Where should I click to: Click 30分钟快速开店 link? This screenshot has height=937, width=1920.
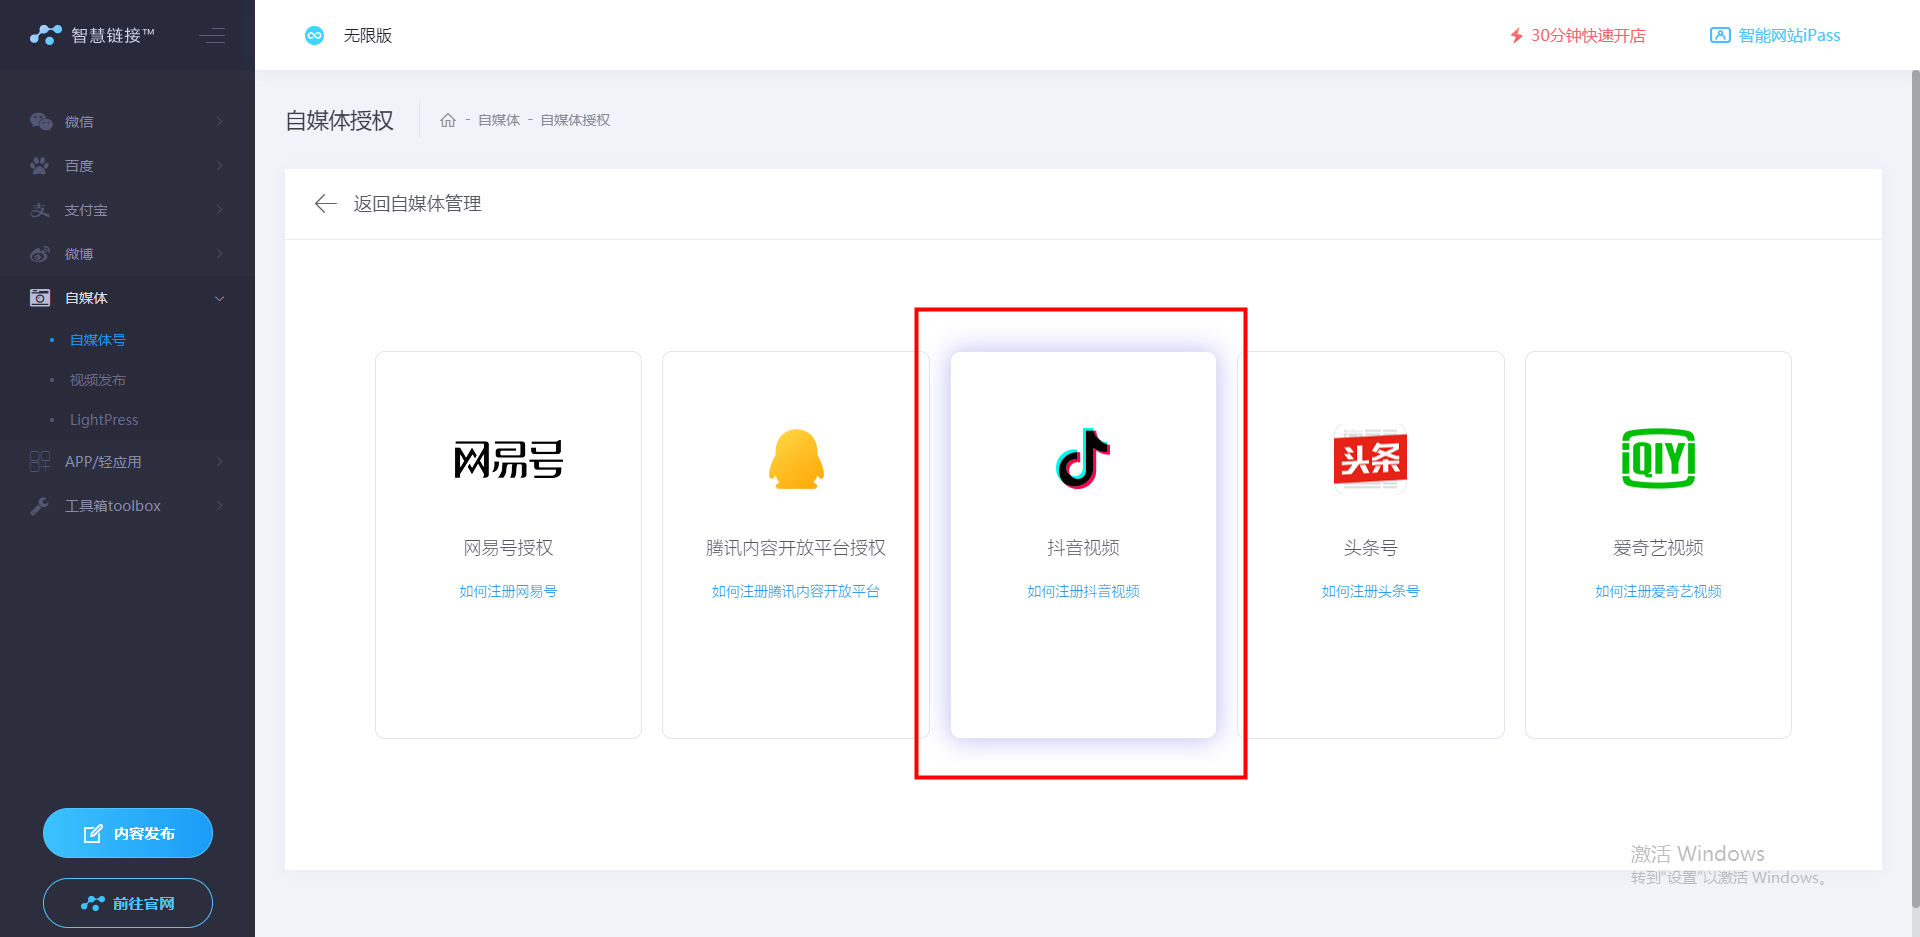tap(1588, 36)
